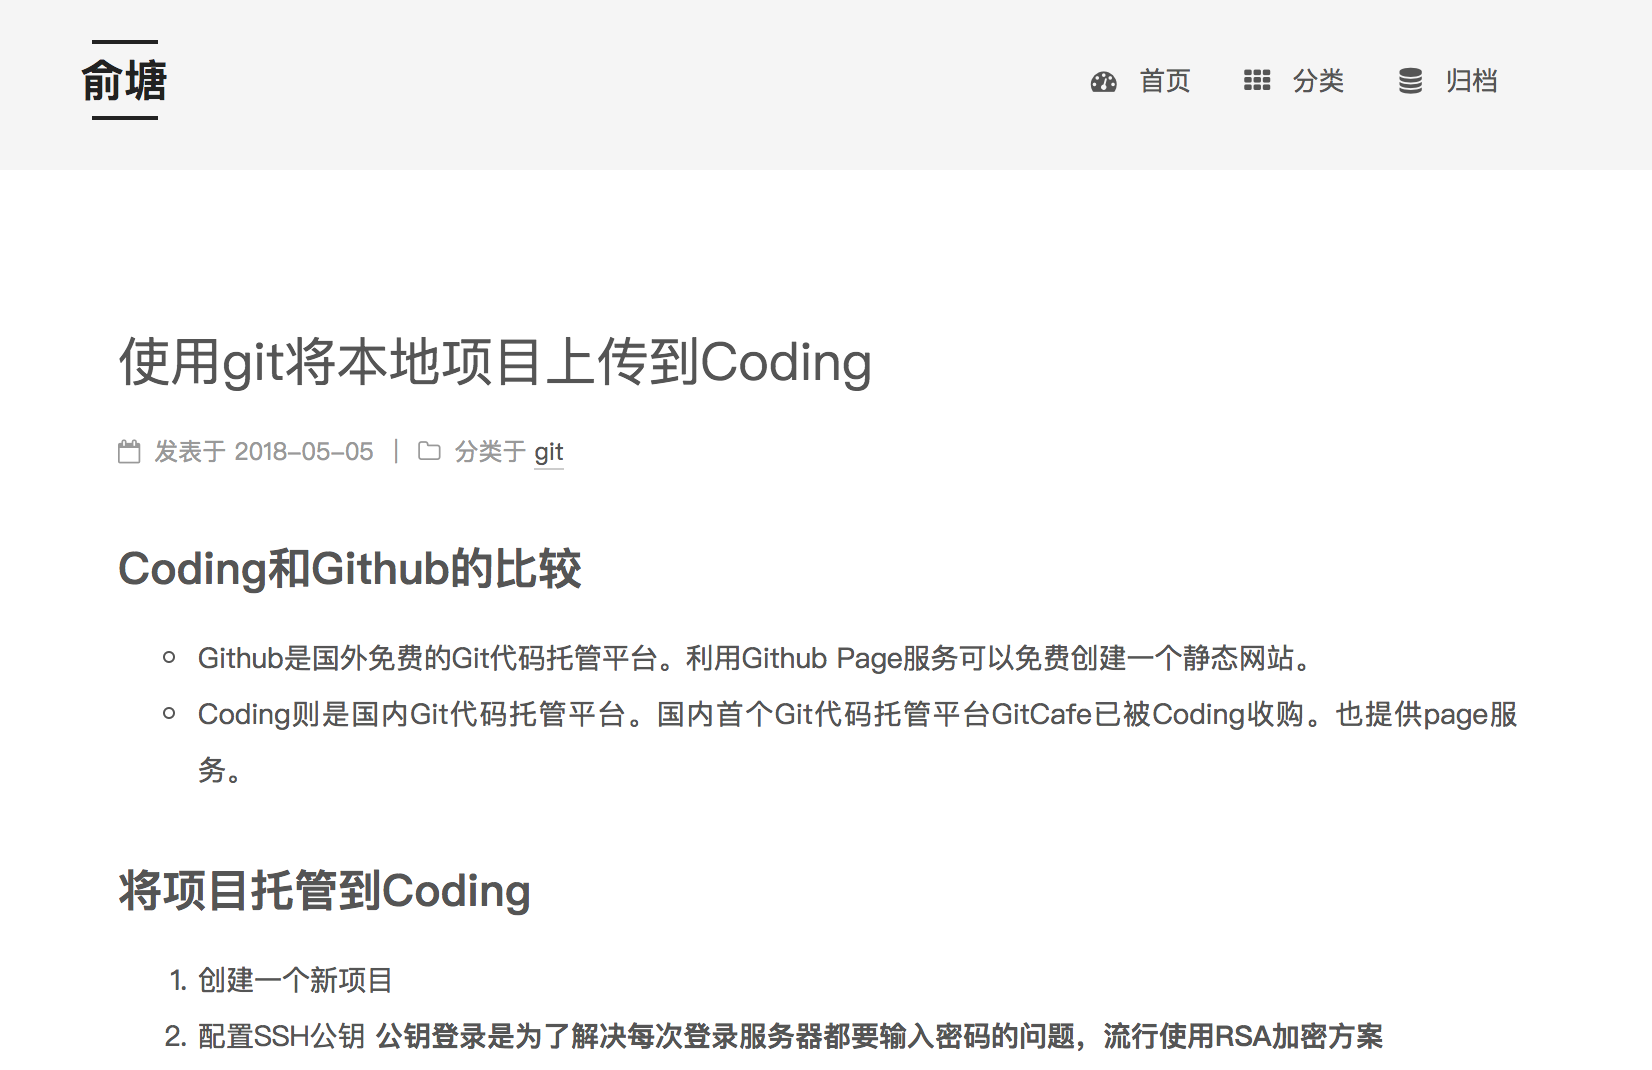This screenshot has height=1070, width=1652.
Task: Open the 归档 archive menu item
Action: coord(1471,81)
